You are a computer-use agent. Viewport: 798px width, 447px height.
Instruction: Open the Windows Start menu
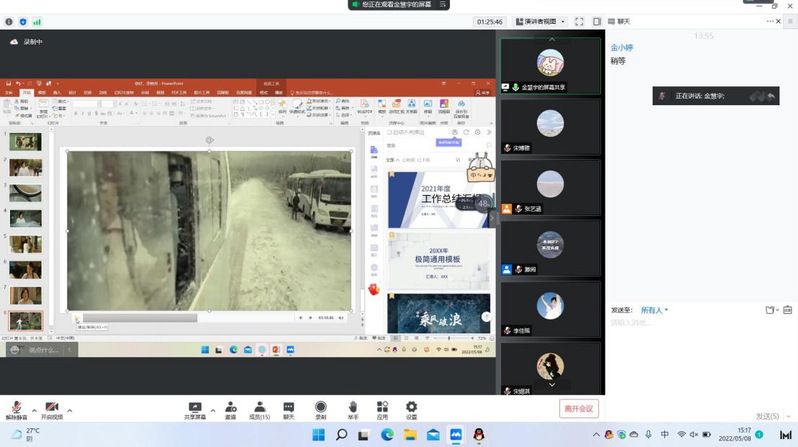(317, 435)
